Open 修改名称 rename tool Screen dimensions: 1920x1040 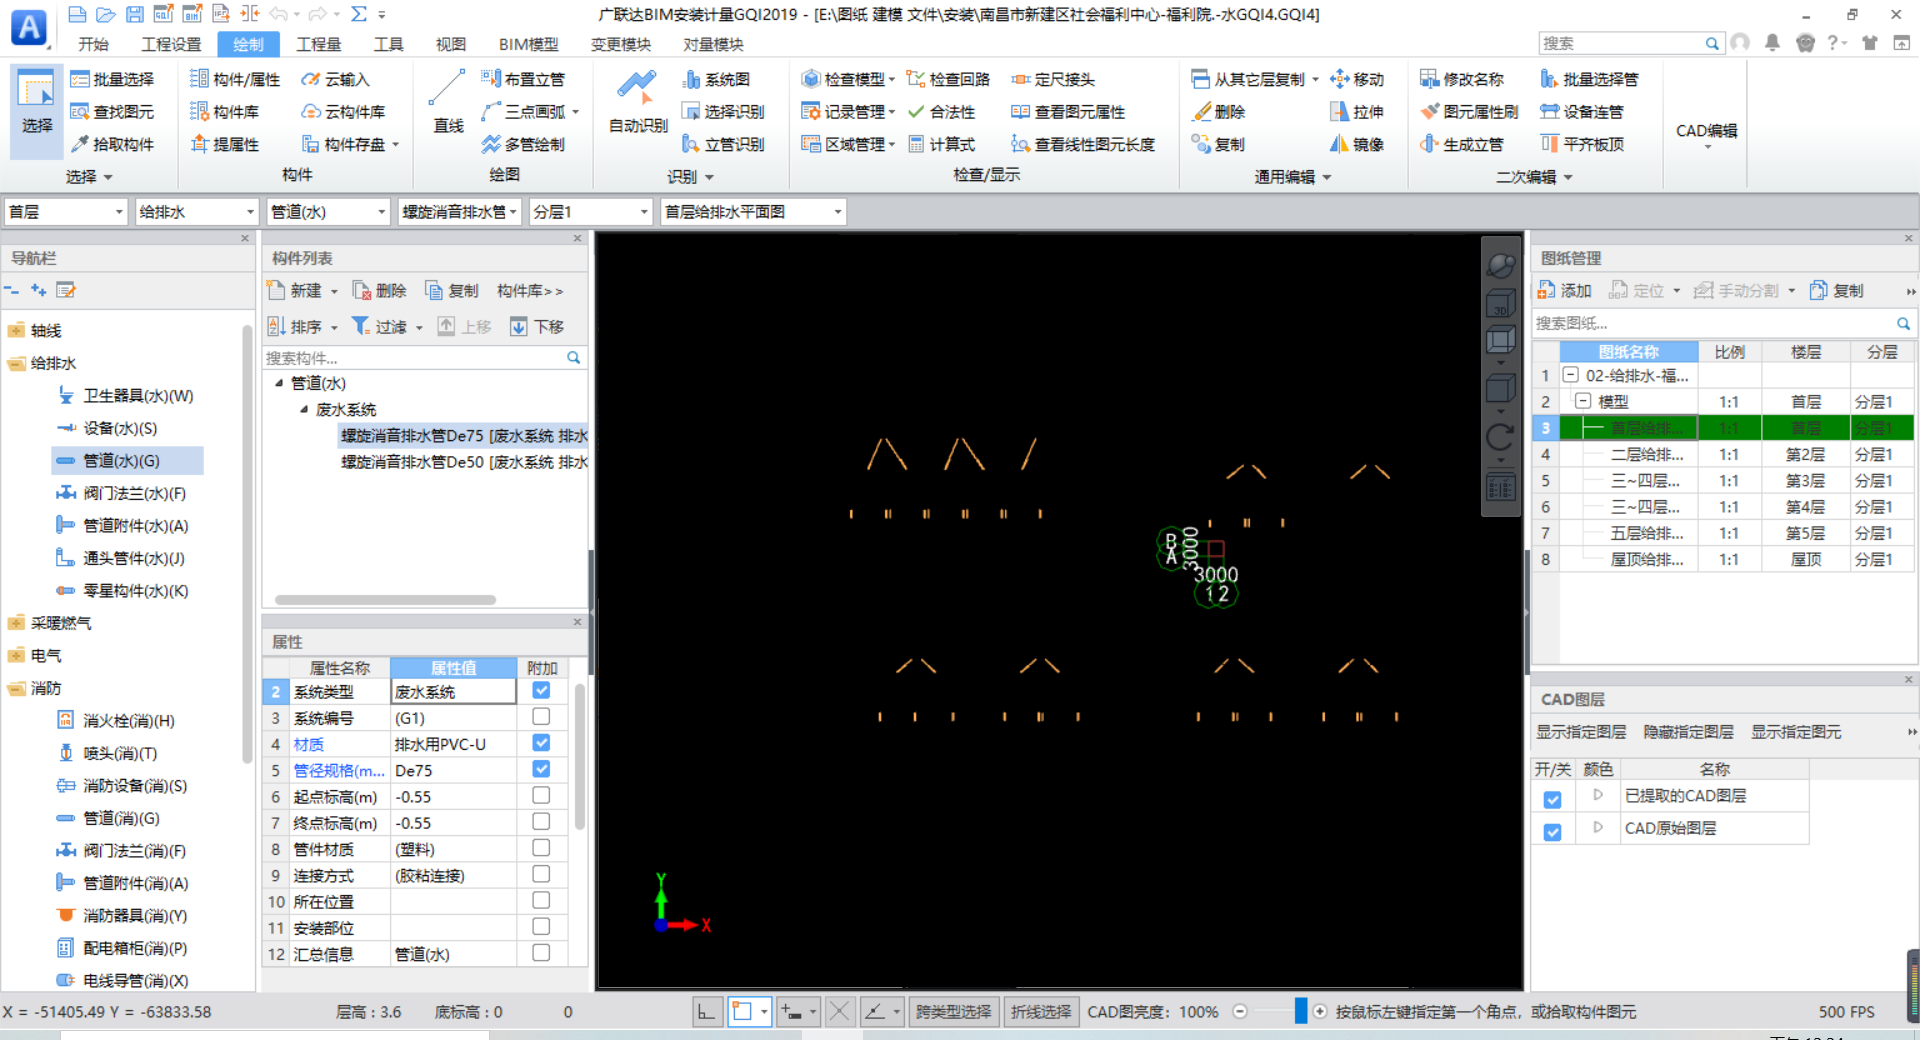[1462, 79]
